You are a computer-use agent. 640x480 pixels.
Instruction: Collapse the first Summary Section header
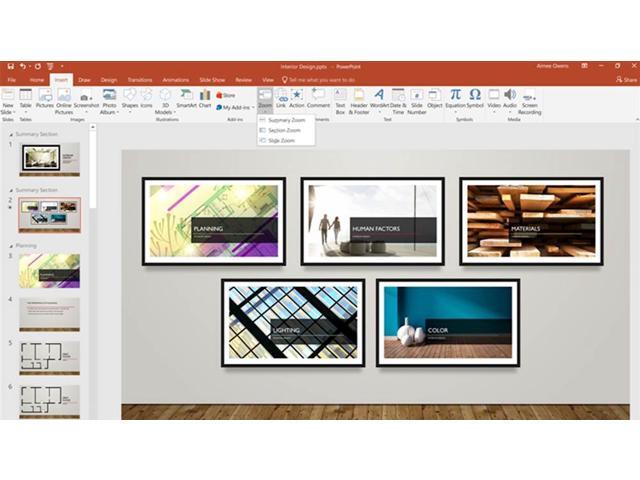[11, 134]
